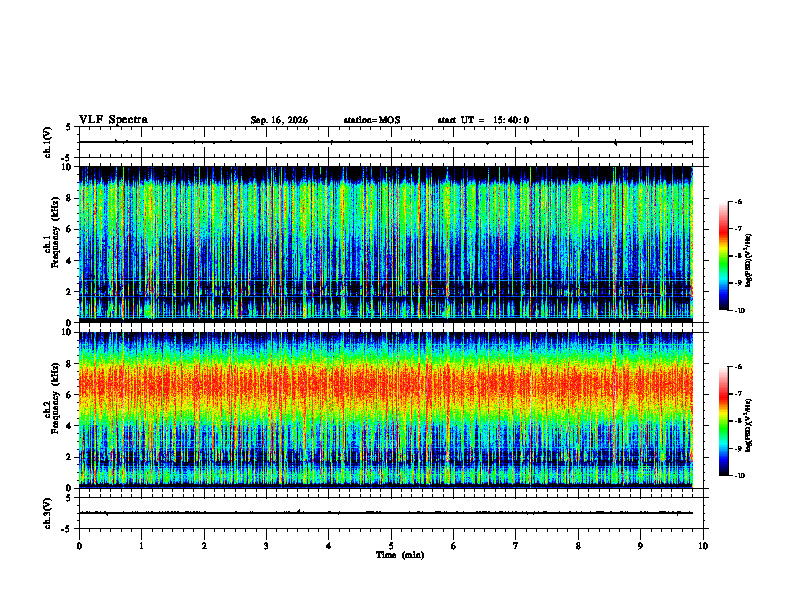Click the 10 minute tick on time axis
Viewport: 792px width, 612px height.
click(x=703, y=546)
